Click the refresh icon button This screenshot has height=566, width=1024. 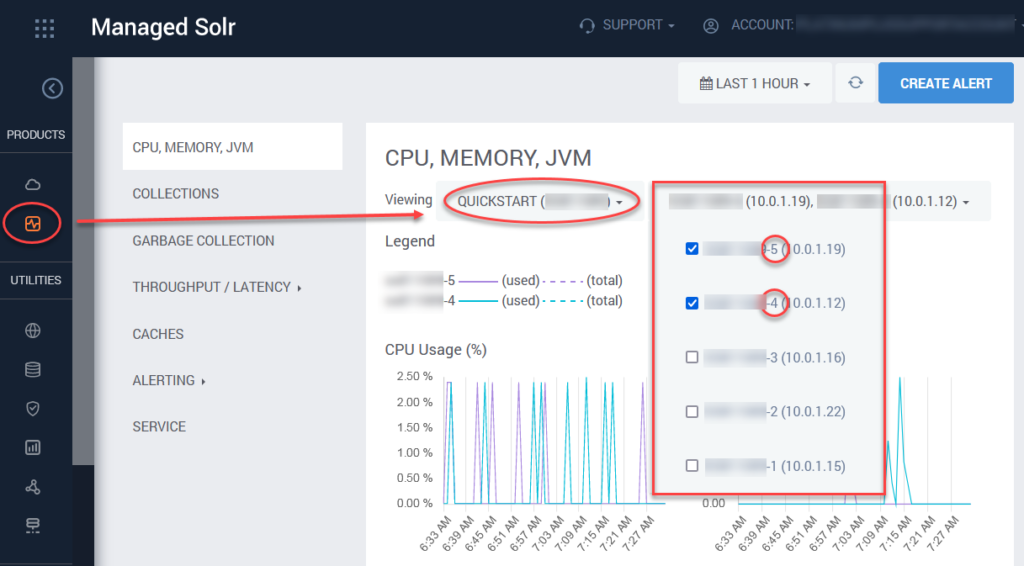856,83
